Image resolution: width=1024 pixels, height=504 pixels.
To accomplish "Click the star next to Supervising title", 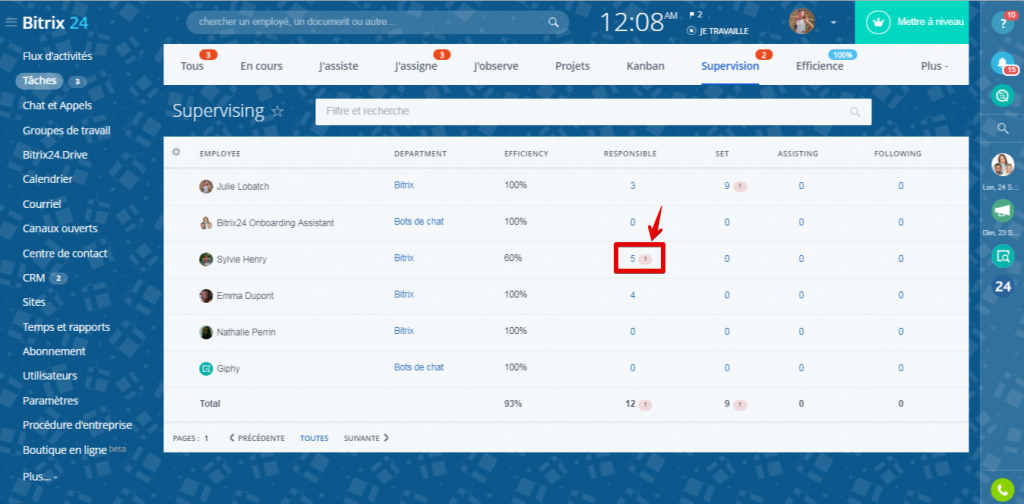I will pyautogui.click(x=278, y=112).
